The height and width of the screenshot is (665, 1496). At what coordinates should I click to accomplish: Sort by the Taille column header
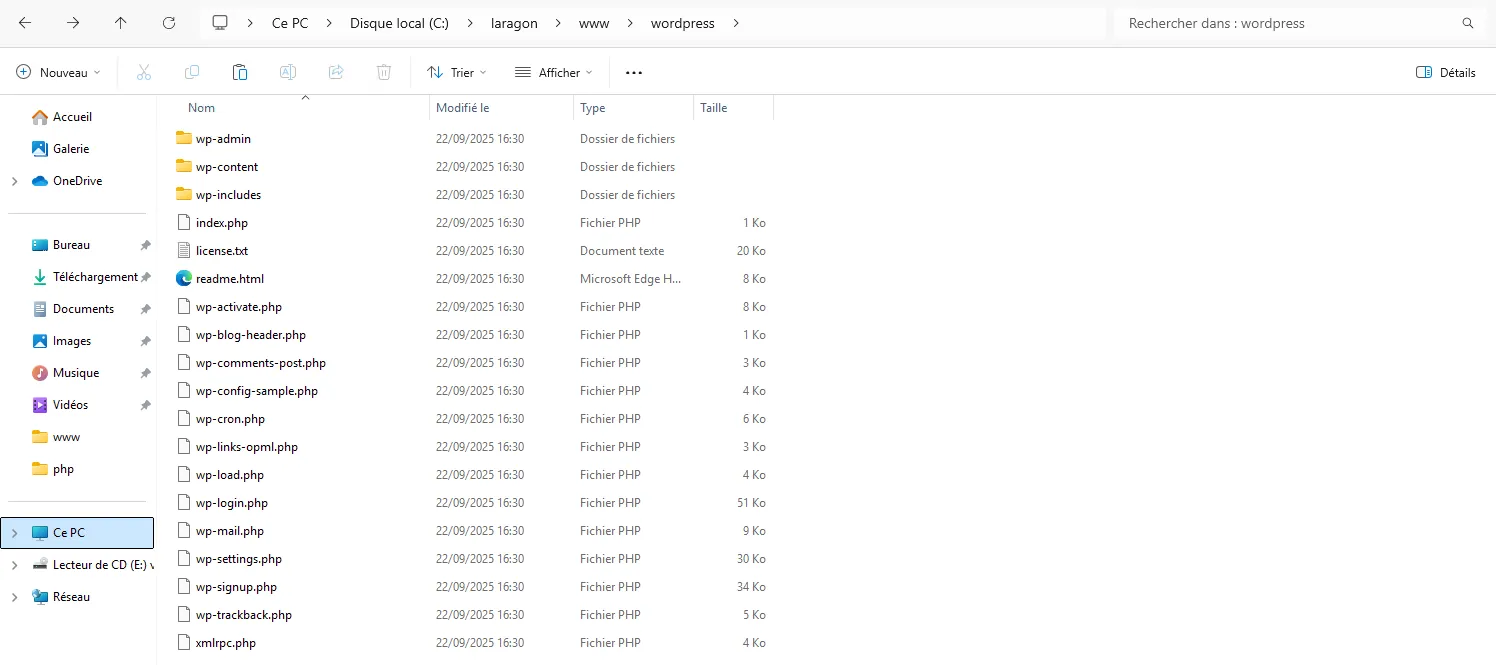714,108
